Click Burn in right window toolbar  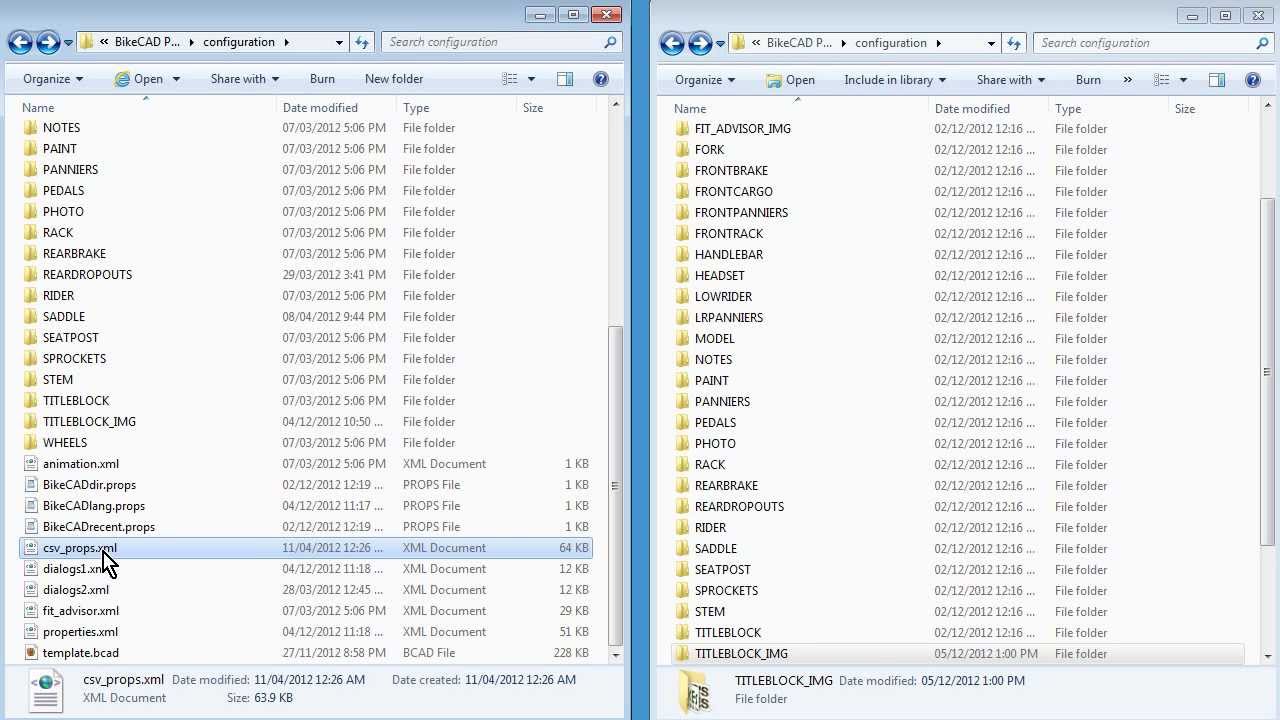pyautogui.click(x=1088, y=80)
